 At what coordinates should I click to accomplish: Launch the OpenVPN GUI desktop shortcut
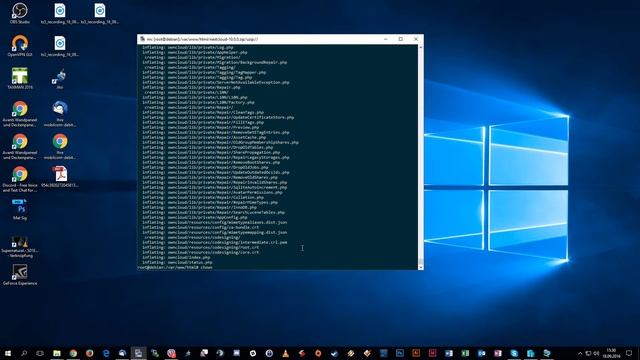point(20,46)
